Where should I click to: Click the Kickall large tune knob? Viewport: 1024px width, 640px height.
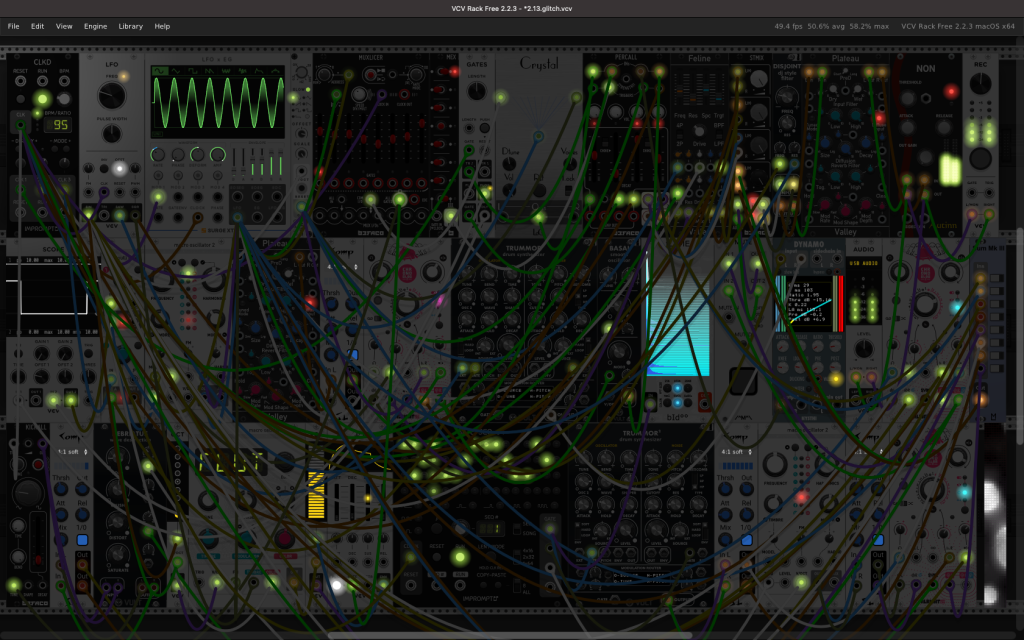28,493
